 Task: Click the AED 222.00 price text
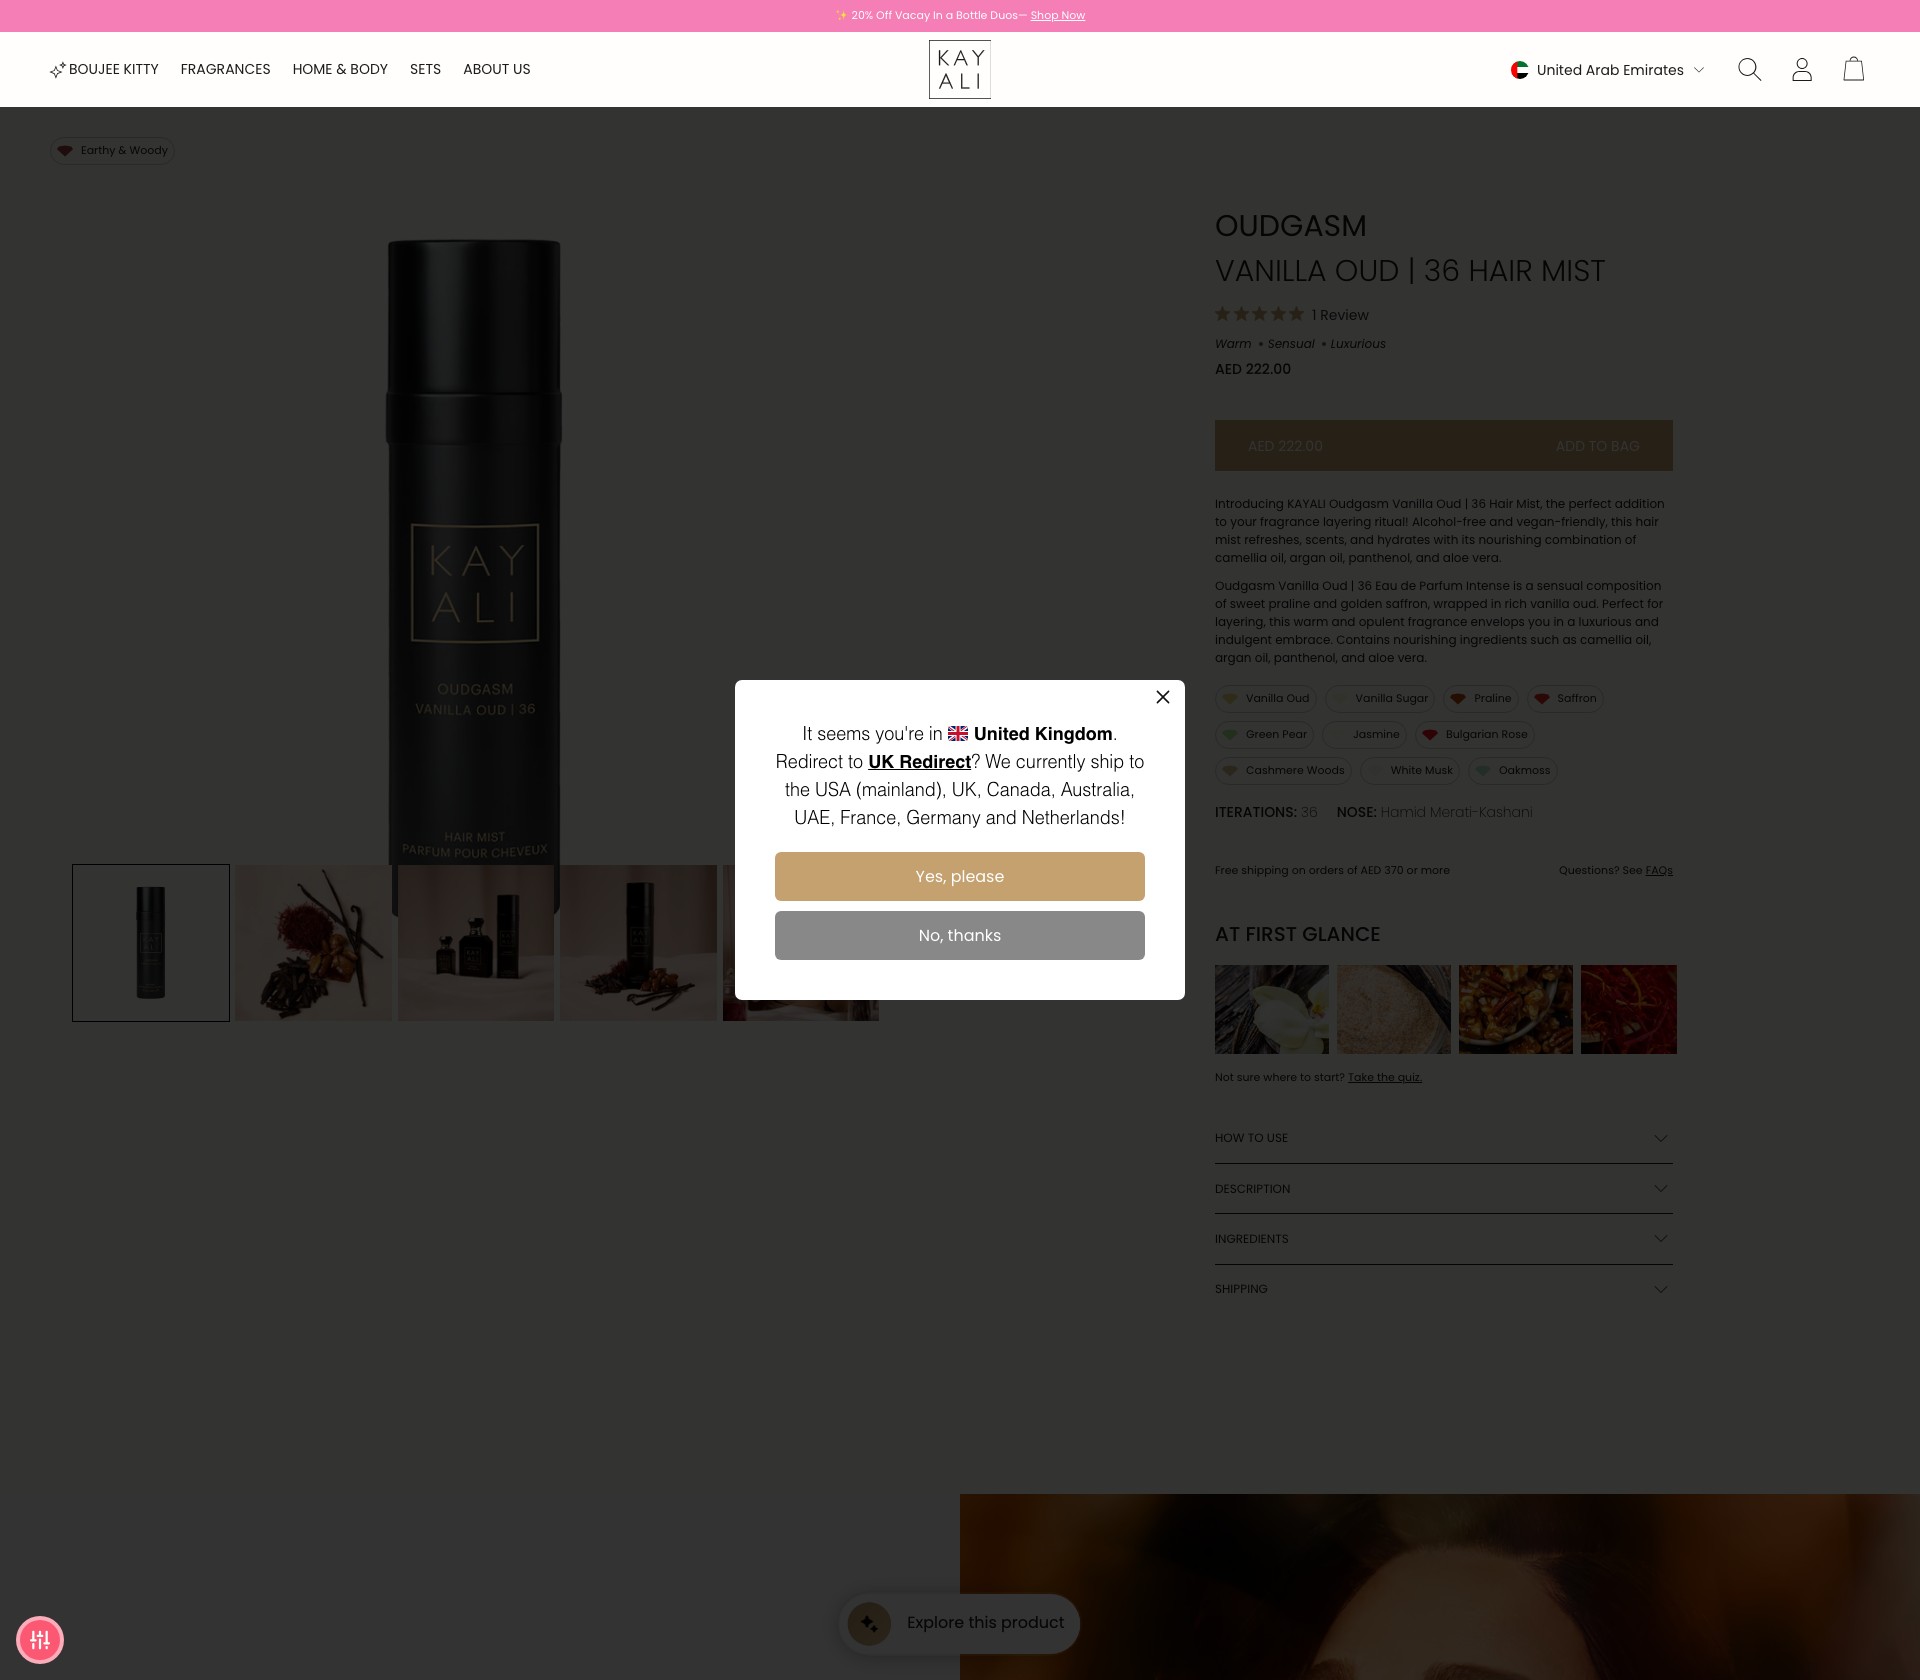coord(1253,369)
